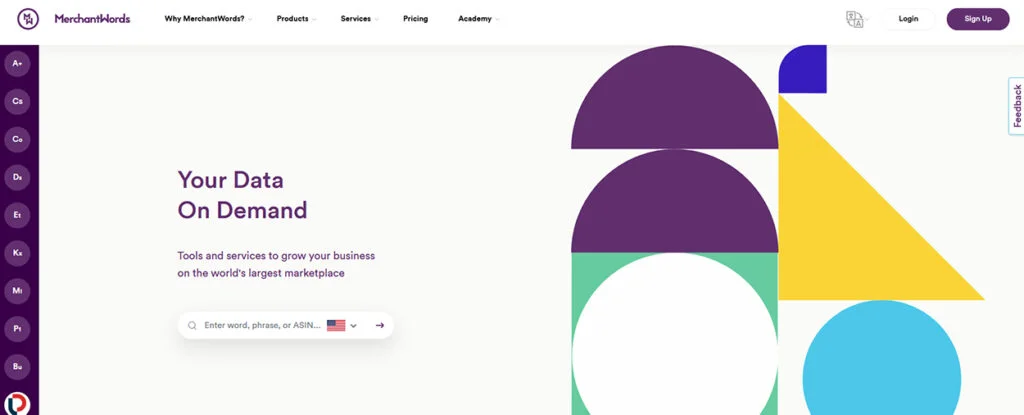Select the Ks sidebar icon
Screen dimensions: 1024x415
18,253
